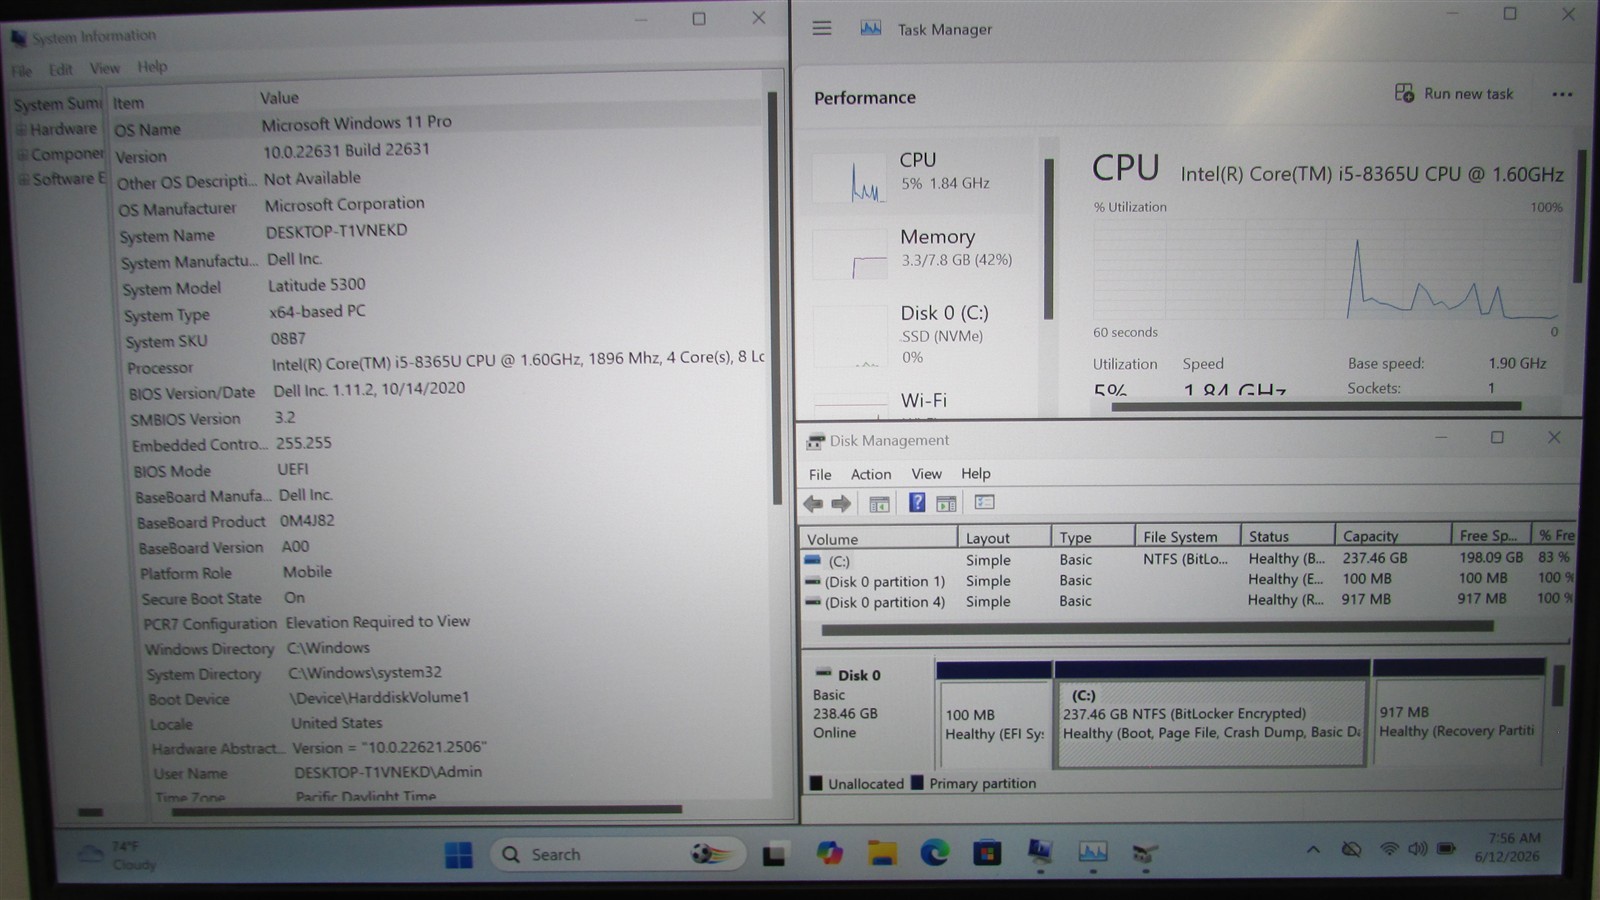Switch to Disk Management taskbar icon

pyautogui.click(x=1145, y=853)
